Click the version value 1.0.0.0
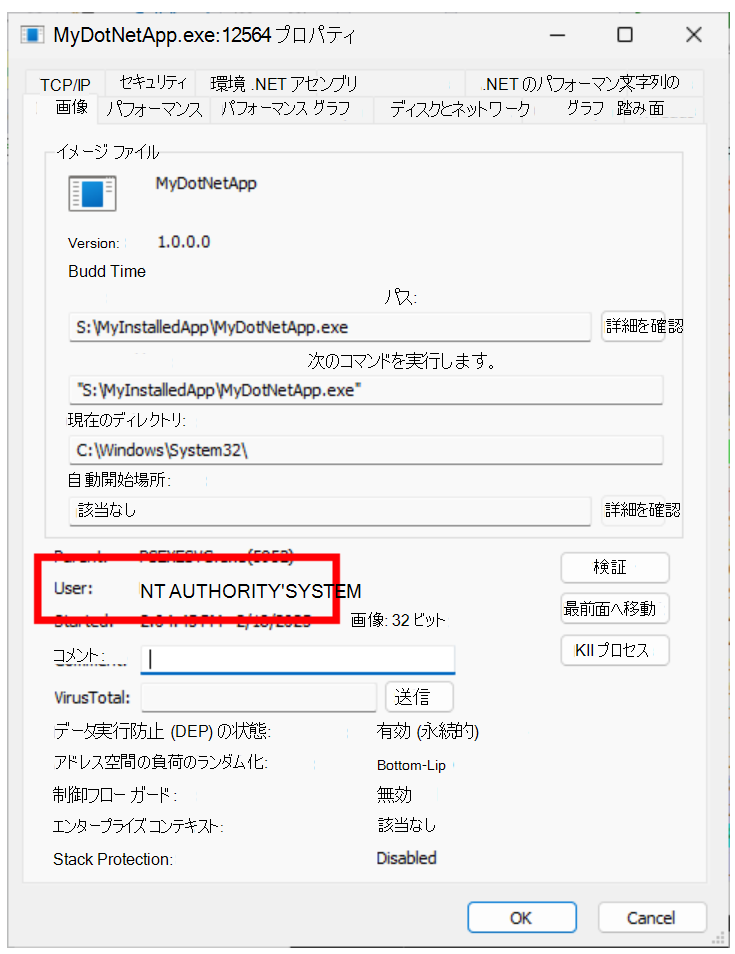The height and width of the screenshot is (954, 735). point(184,242)
